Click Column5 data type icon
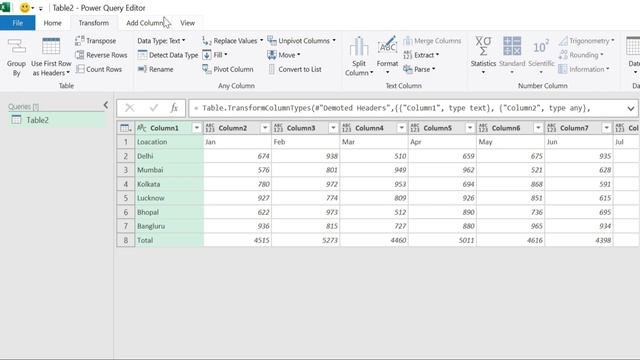Viewport: 640px width, 360px height. 415,128
